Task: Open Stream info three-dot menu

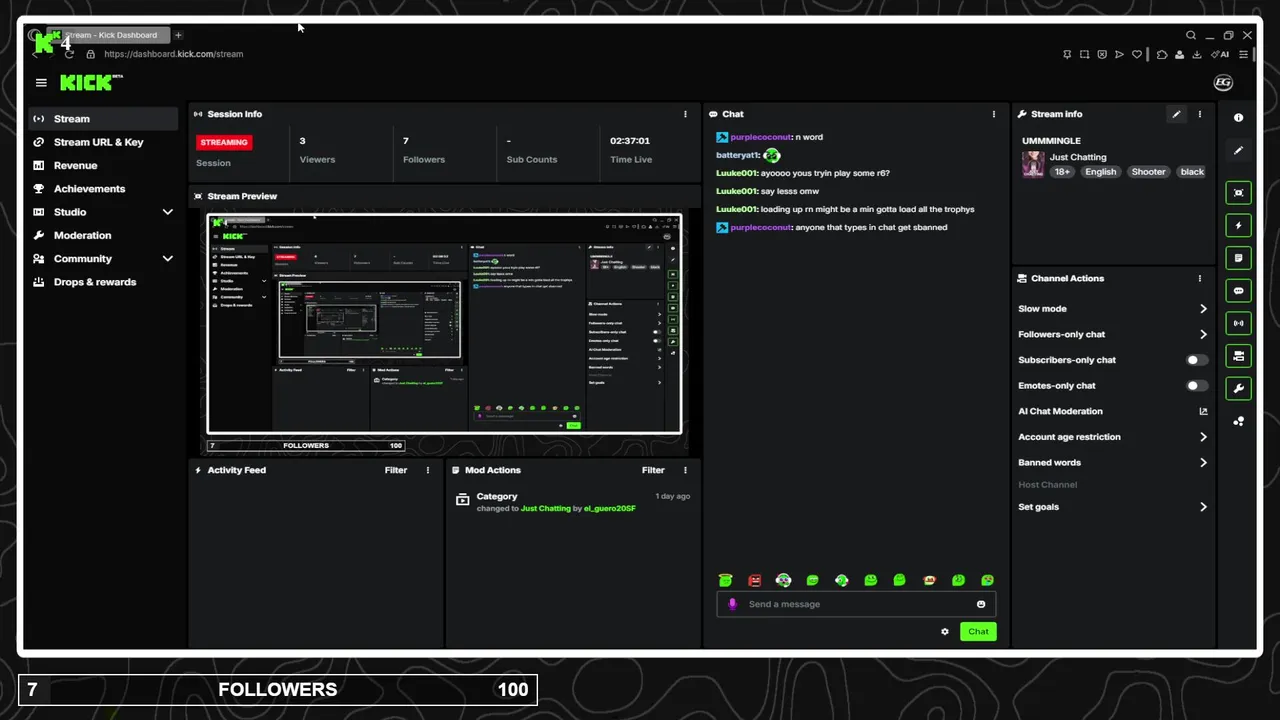Action: (1200, 114)
